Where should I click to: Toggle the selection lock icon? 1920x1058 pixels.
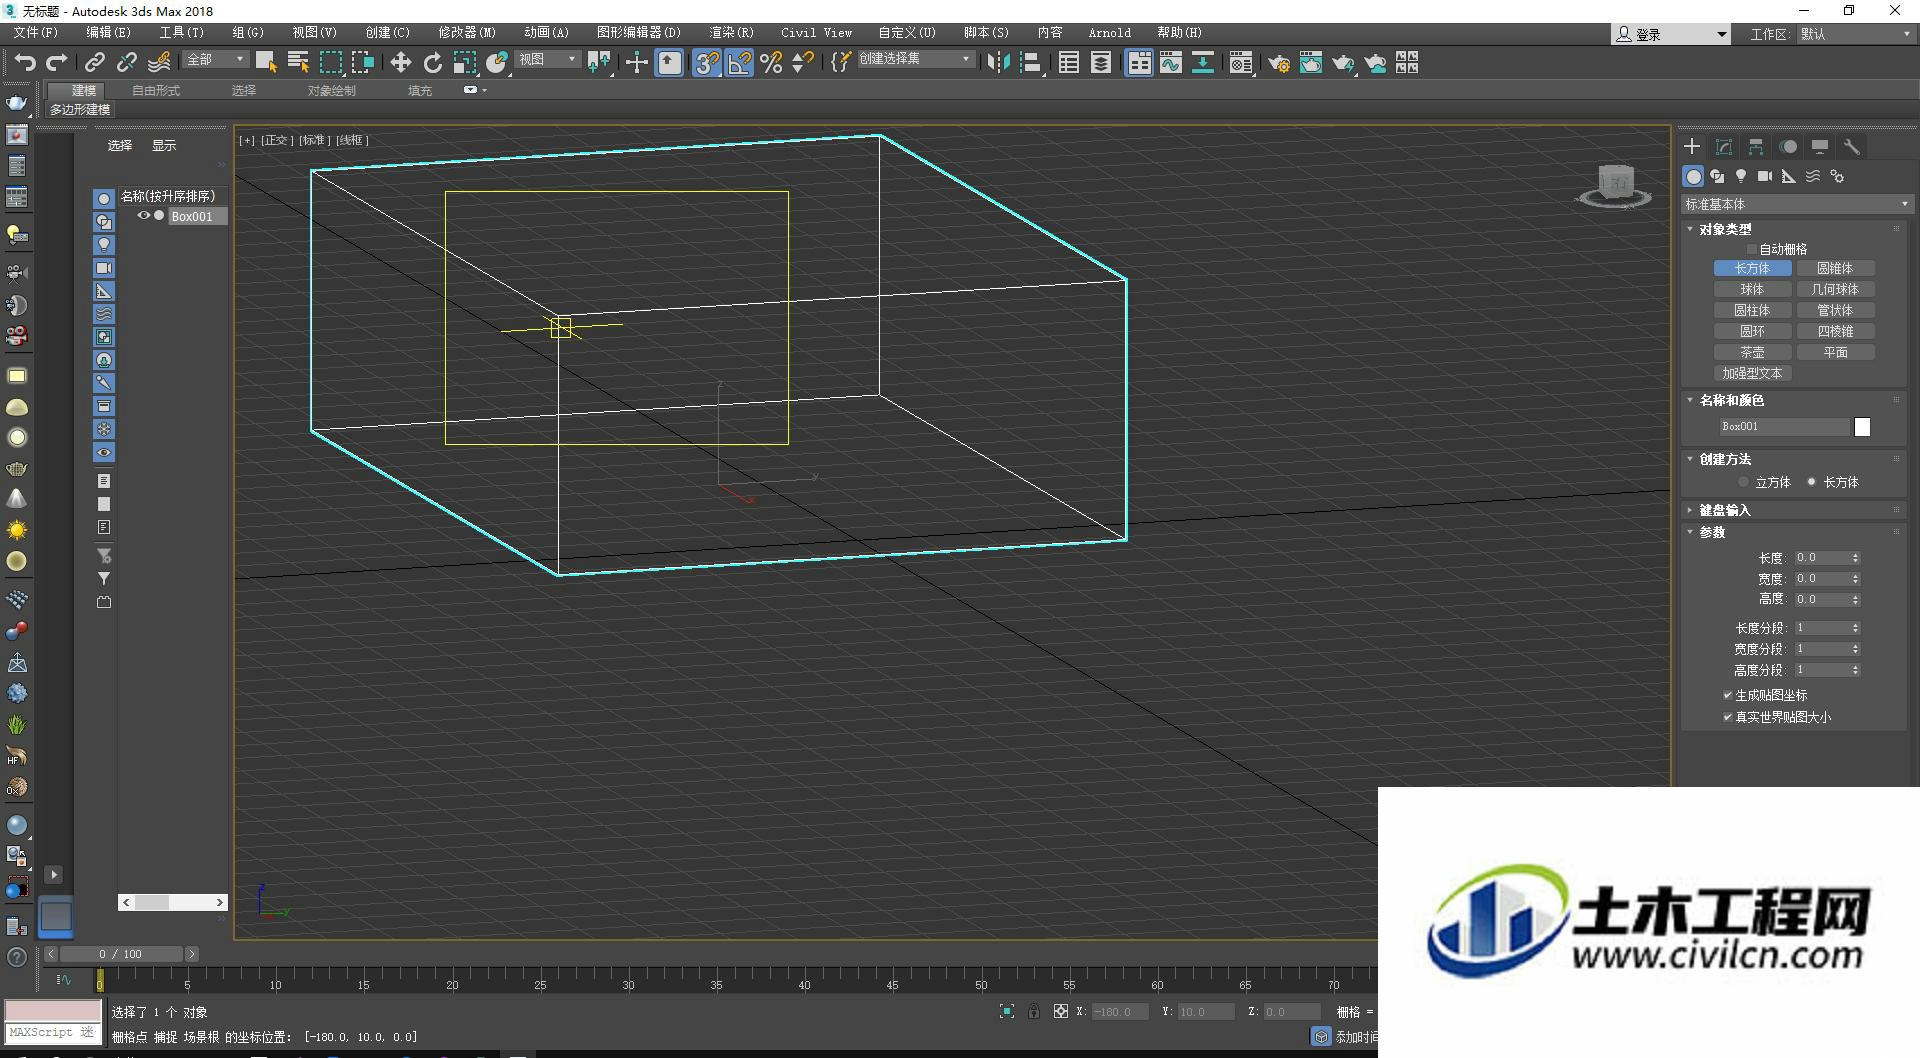click(x=1034, y=1012)
